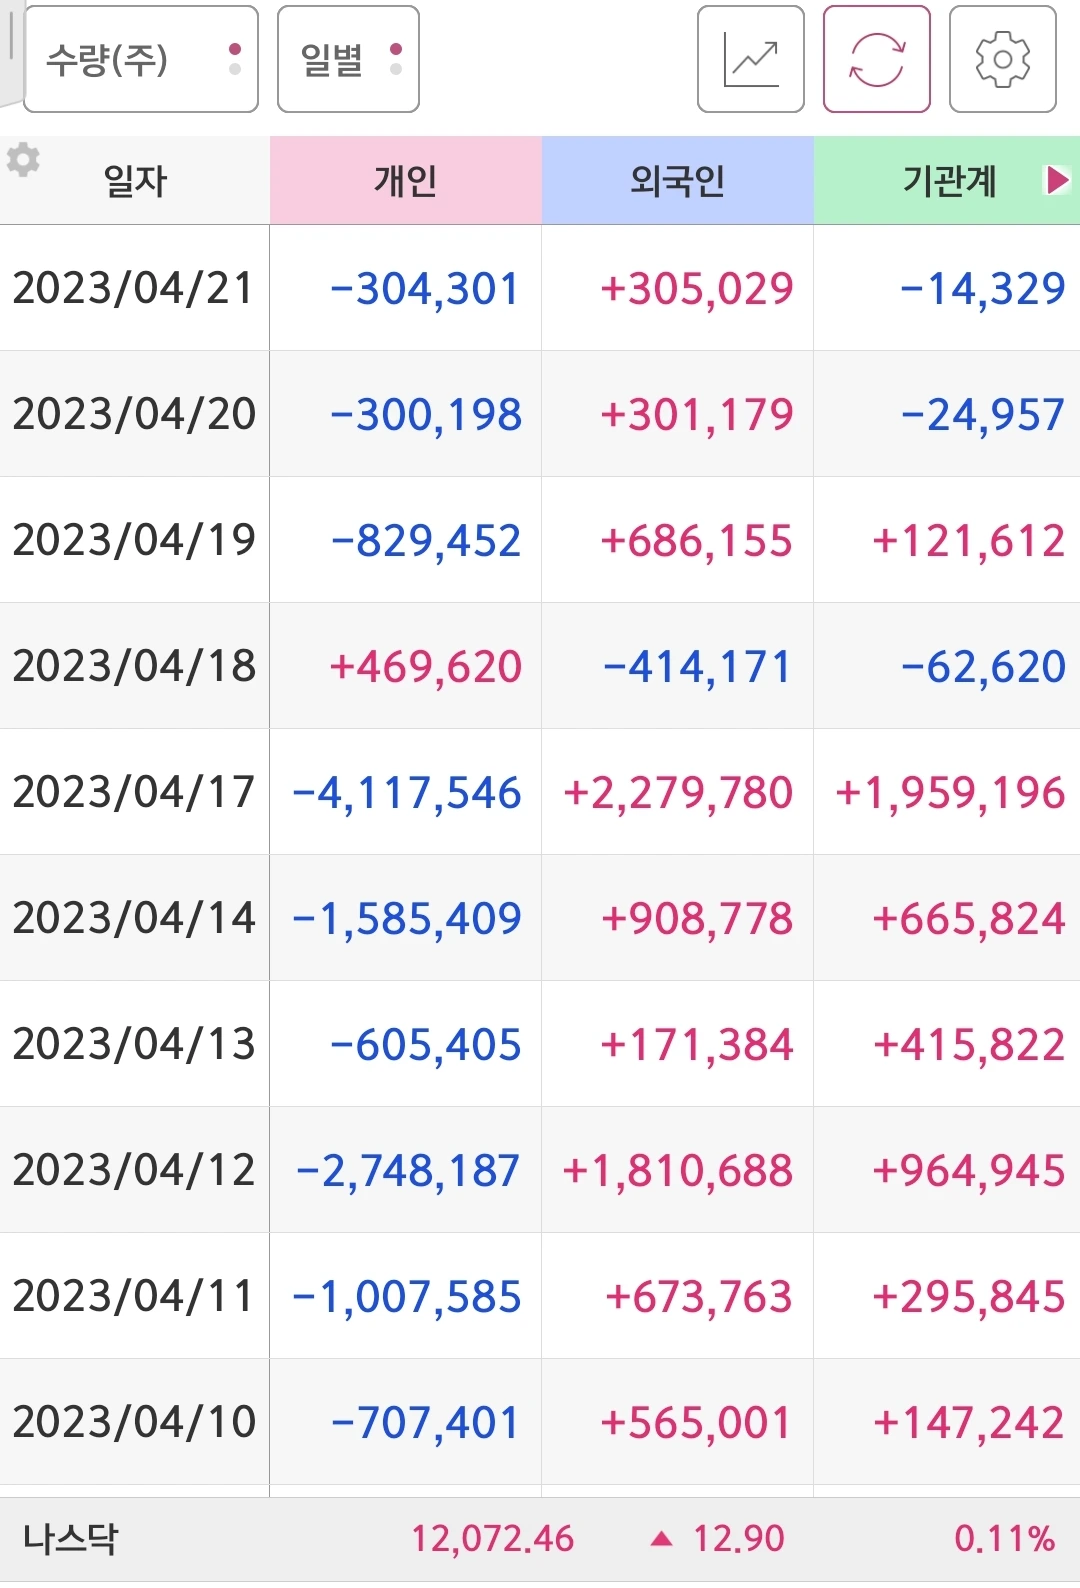Click dots indicator on 일별 button

(396, 59)
